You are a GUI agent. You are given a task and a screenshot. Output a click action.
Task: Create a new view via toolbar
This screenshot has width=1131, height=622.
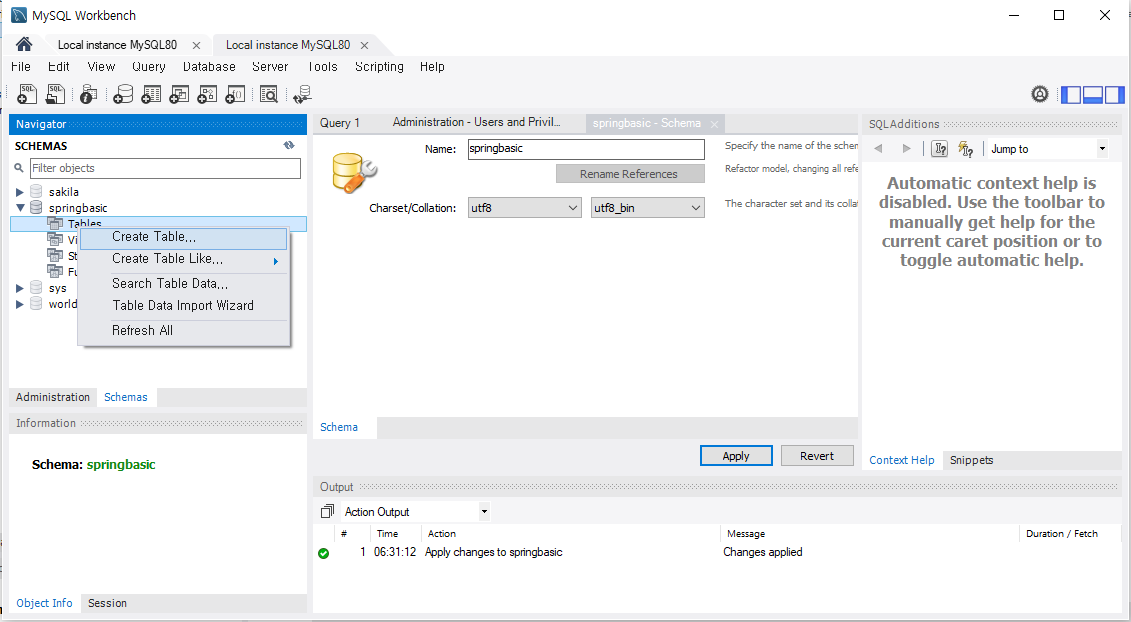click(x=179, y=94)
